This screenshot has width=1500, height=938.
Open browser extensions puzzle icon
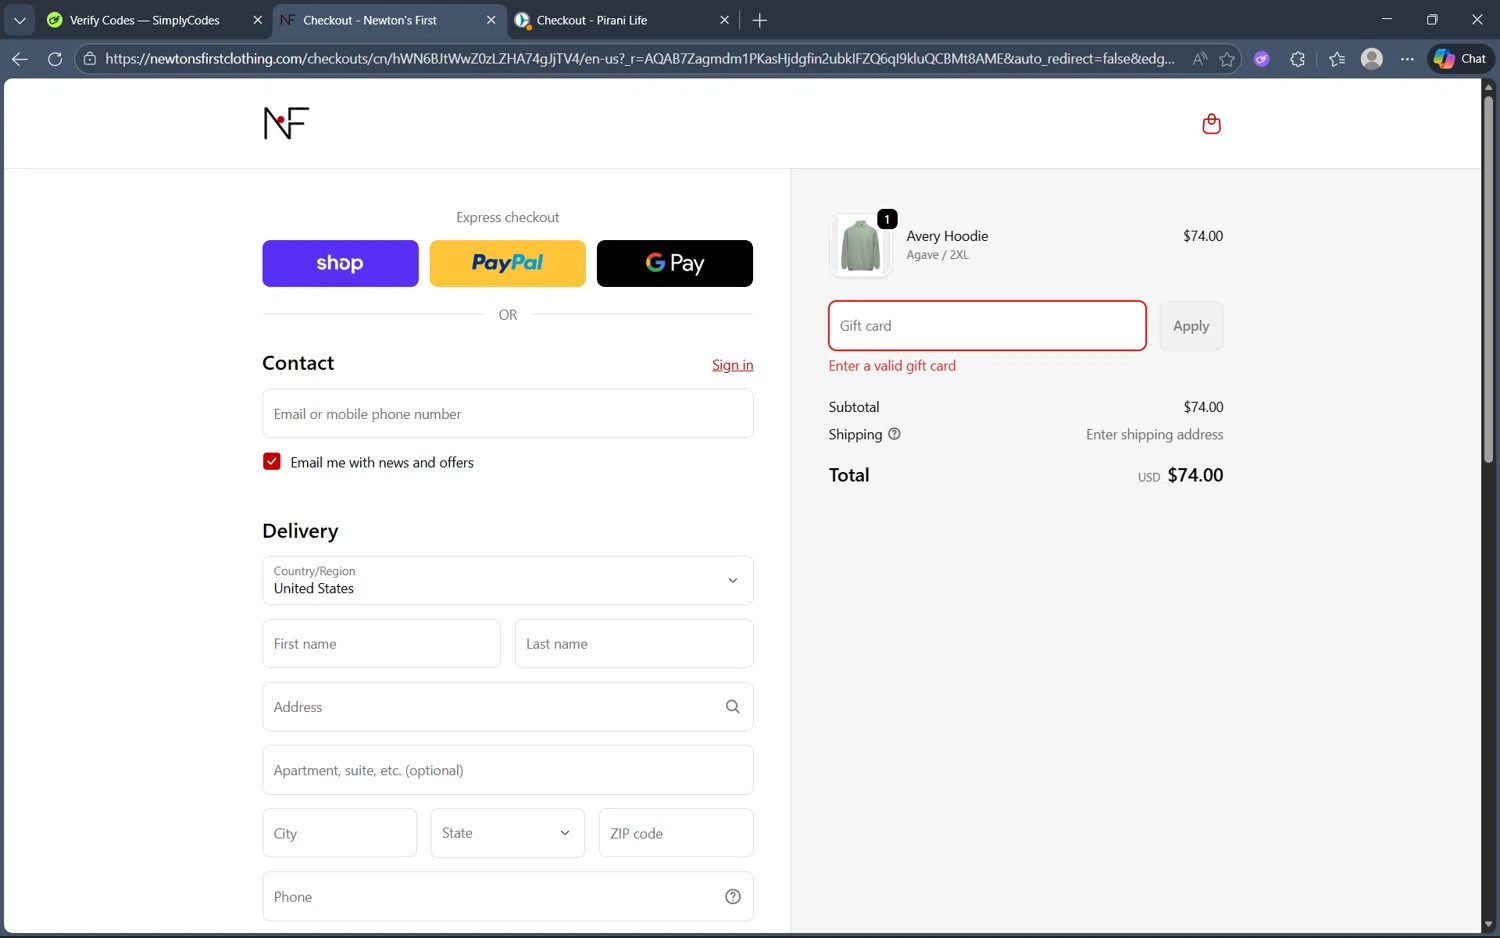tap(1298, 59)
